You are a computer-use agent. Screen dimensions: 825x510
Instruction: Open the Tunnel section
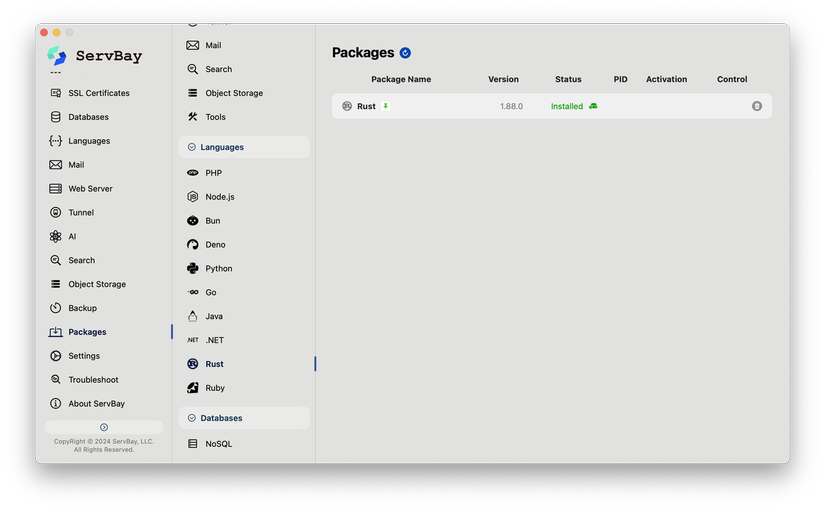72,213
